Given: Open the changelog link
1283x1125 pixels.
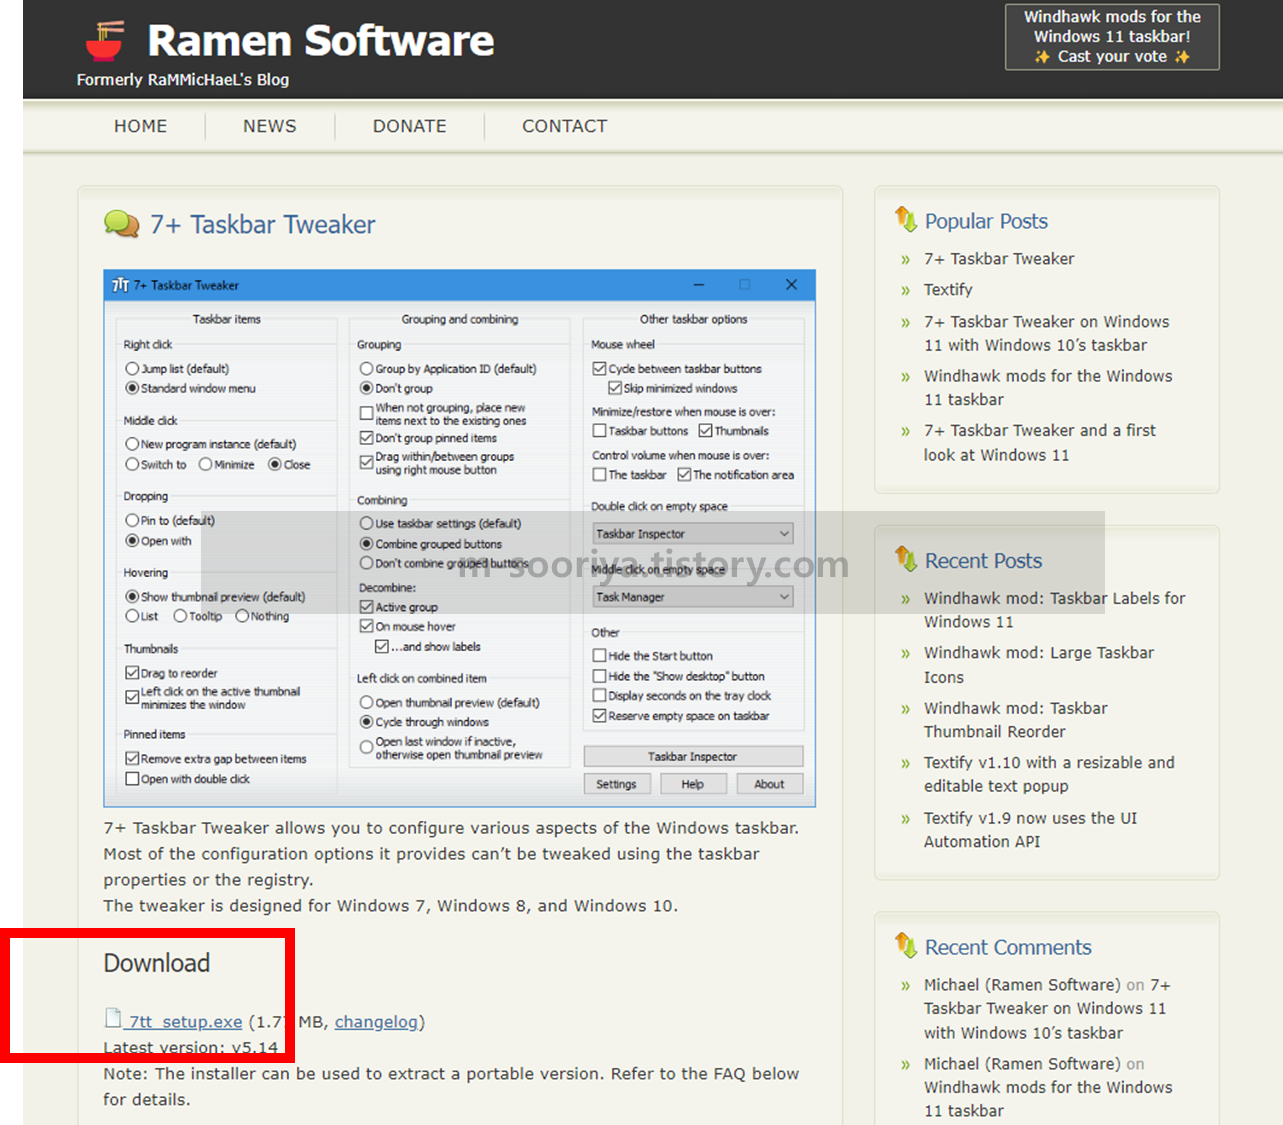Looking at the screenshot, I should 376,1022.
